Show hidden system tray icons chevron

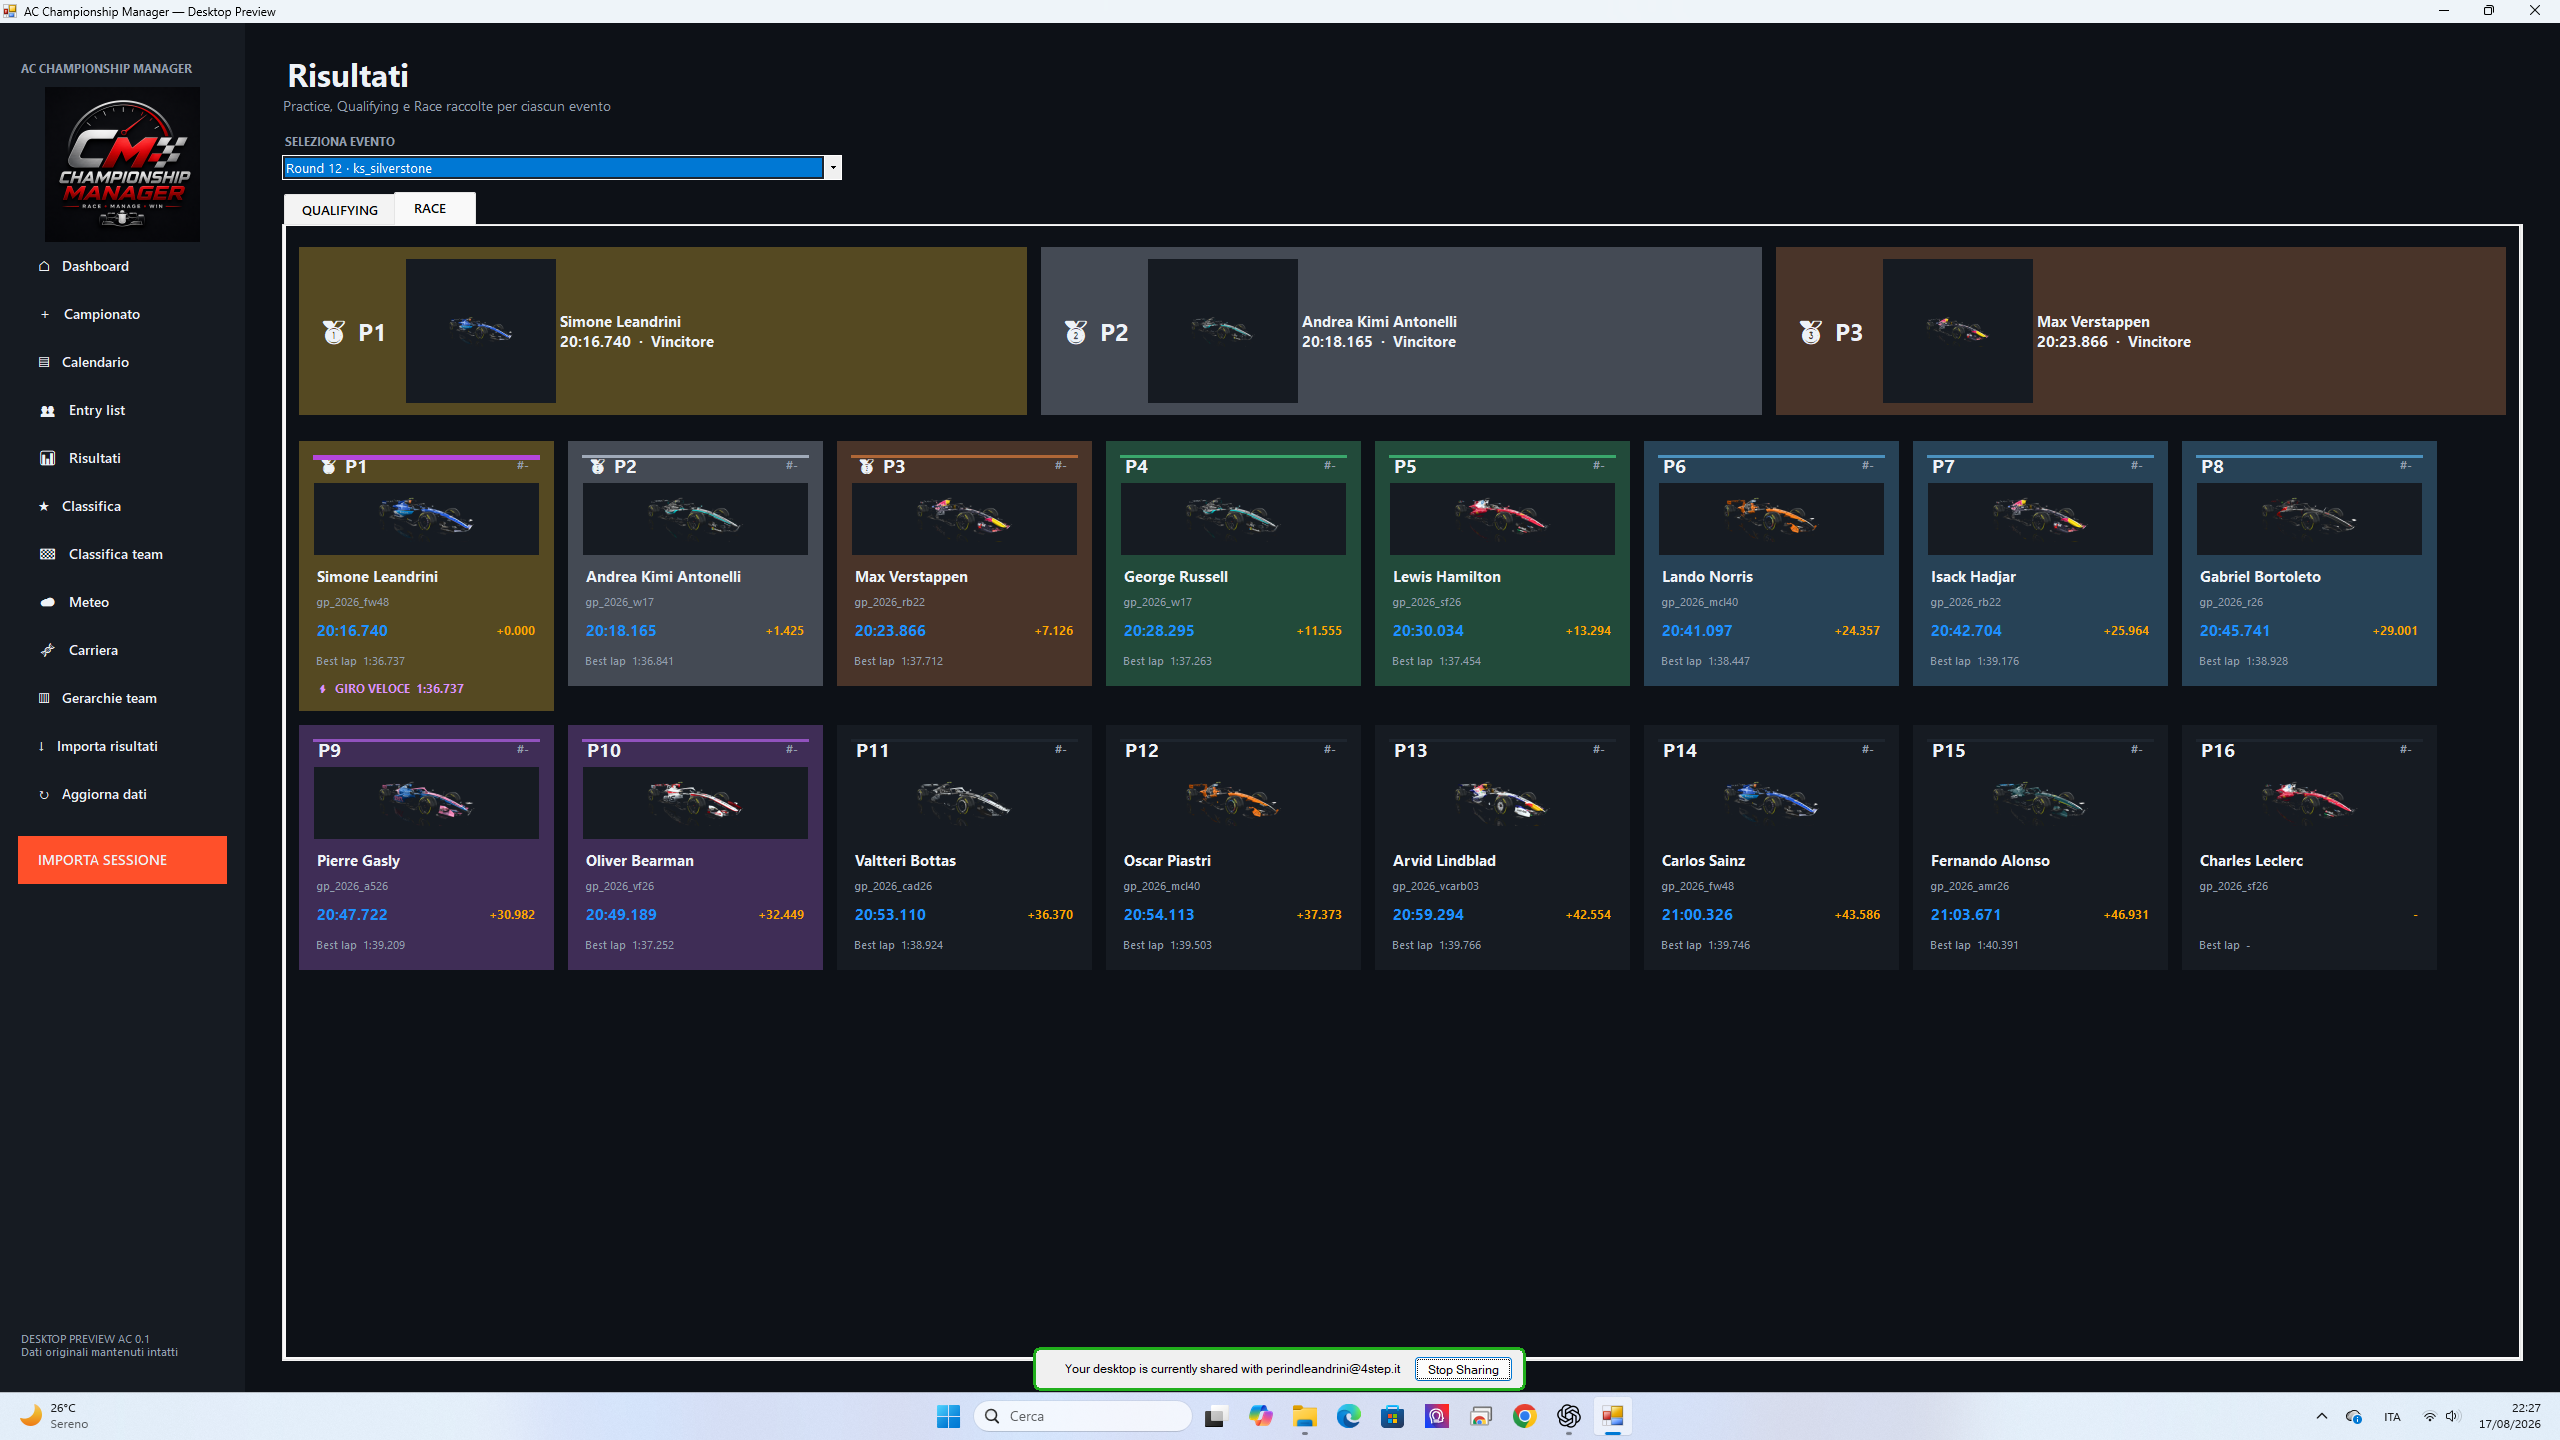(2322, 1416)
